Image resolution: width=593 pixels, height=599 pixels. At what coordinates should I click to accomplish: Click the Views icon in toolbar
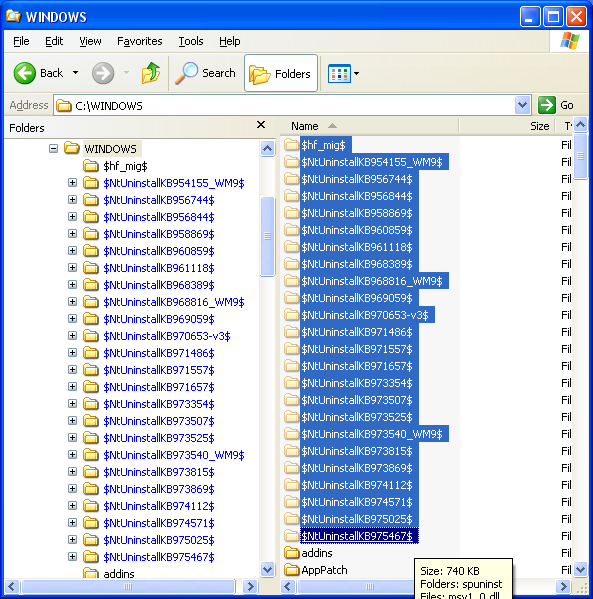click(x=339, y=73)
